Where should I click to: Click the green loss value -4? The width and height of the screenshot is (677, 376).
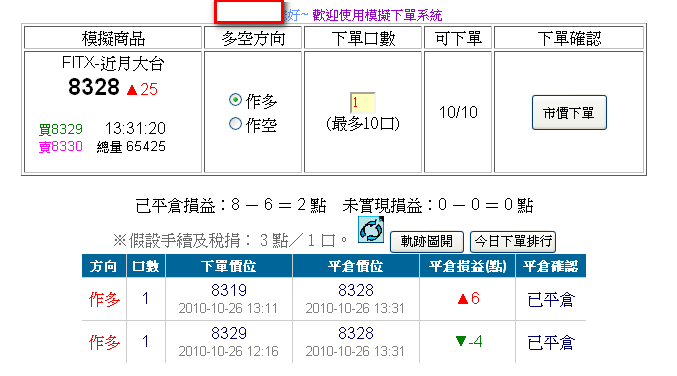[475, 341]
